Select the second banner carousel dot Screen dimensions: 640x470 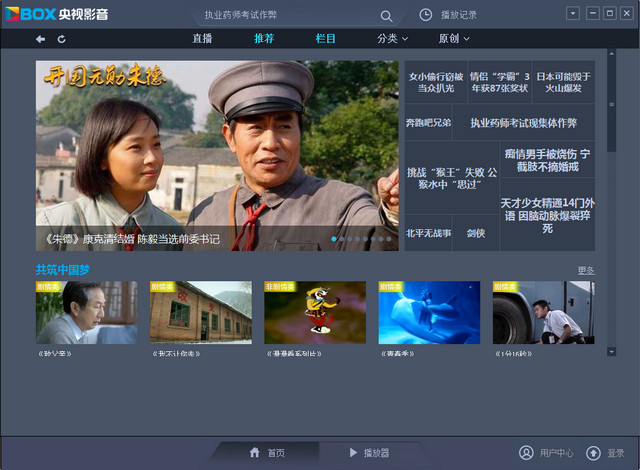click(342, 239)
